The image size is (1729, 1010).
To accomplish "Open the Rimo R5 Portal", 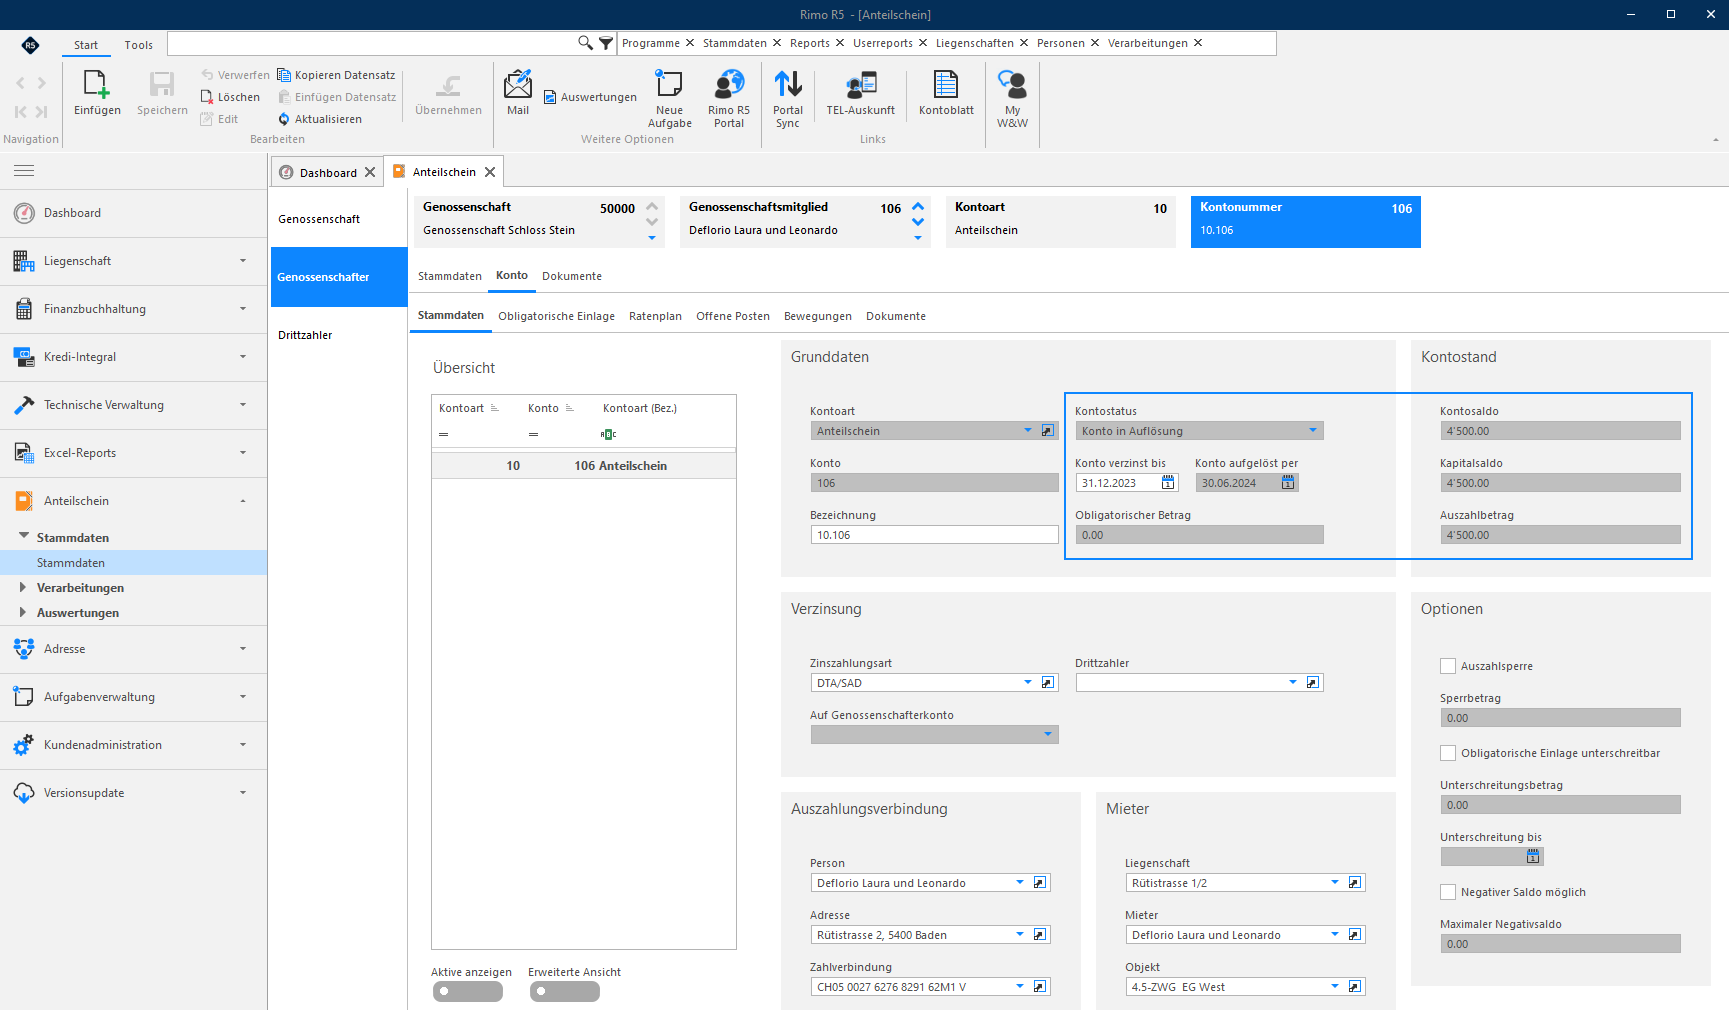I will pyautogui.click(x=729, y=99).
